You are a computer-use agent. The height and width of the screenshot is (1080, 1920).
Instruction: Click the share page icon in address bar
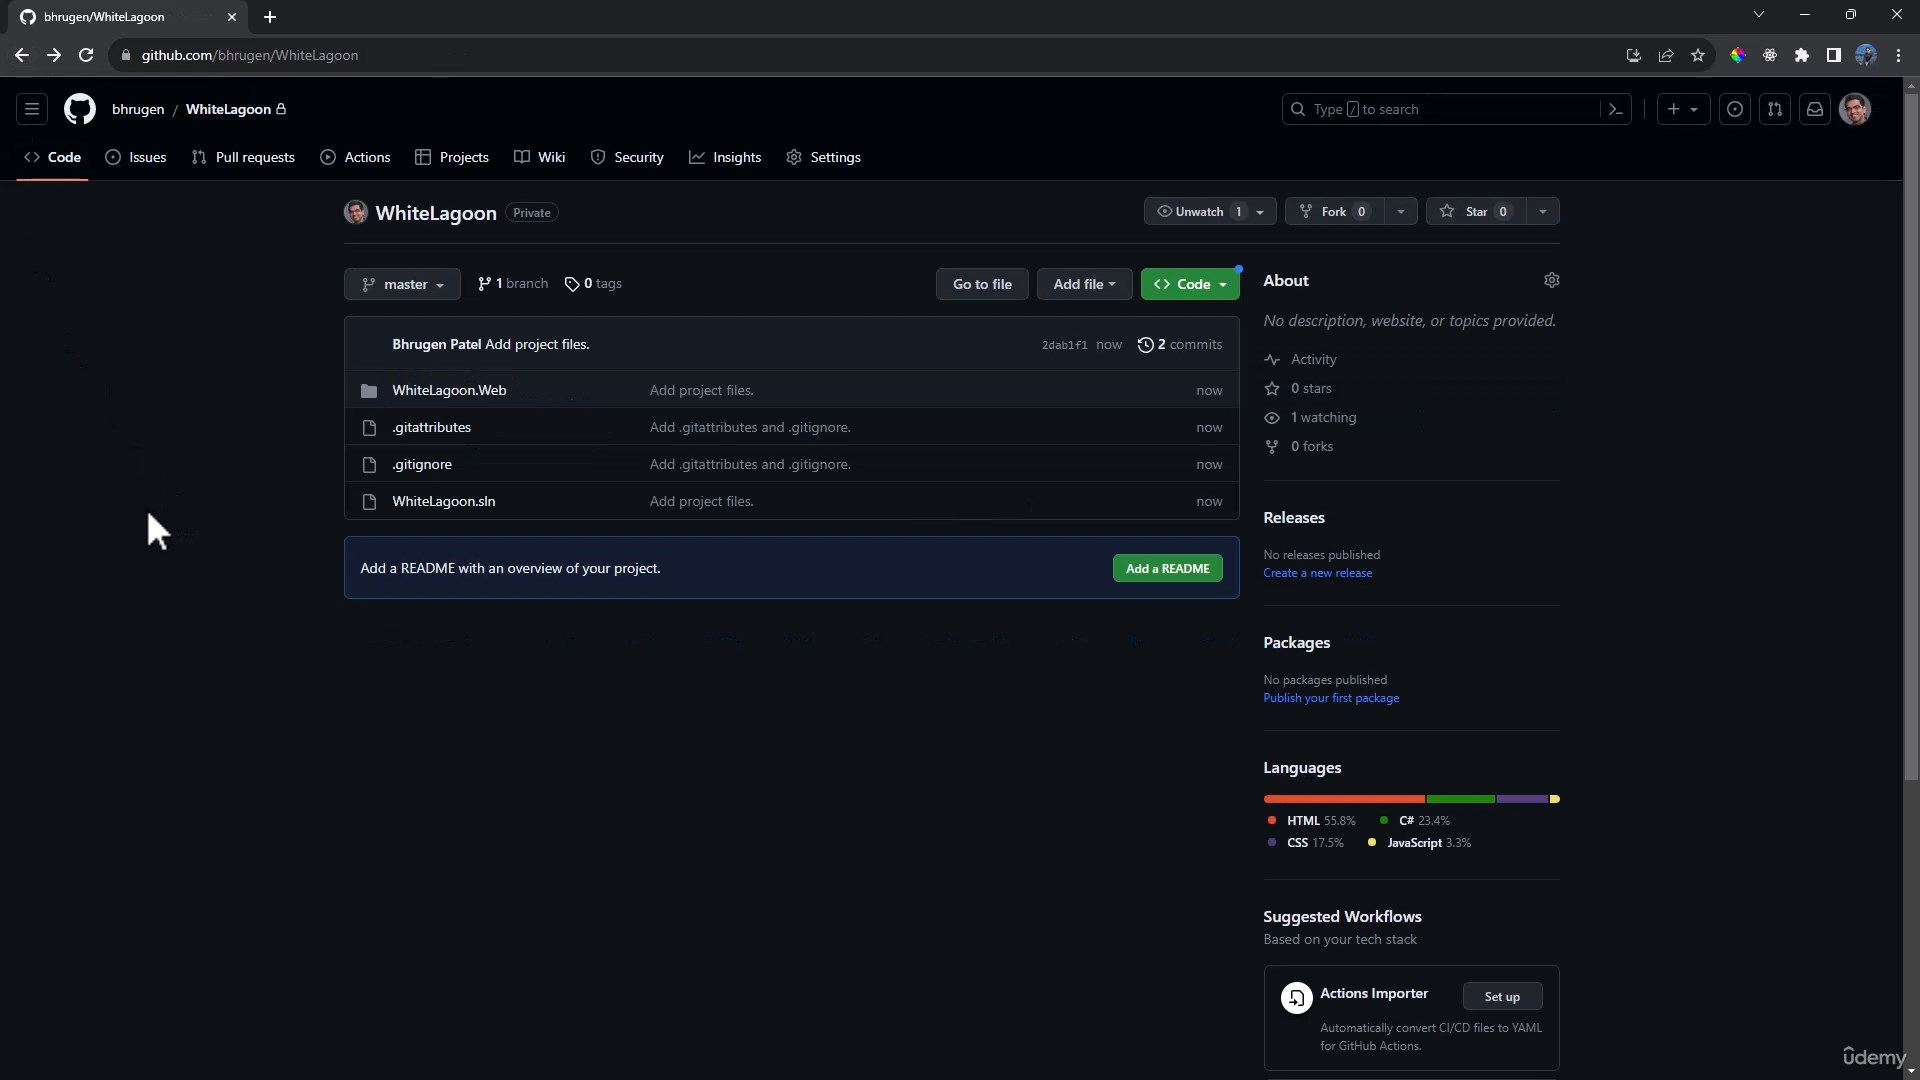[1666, 55]
